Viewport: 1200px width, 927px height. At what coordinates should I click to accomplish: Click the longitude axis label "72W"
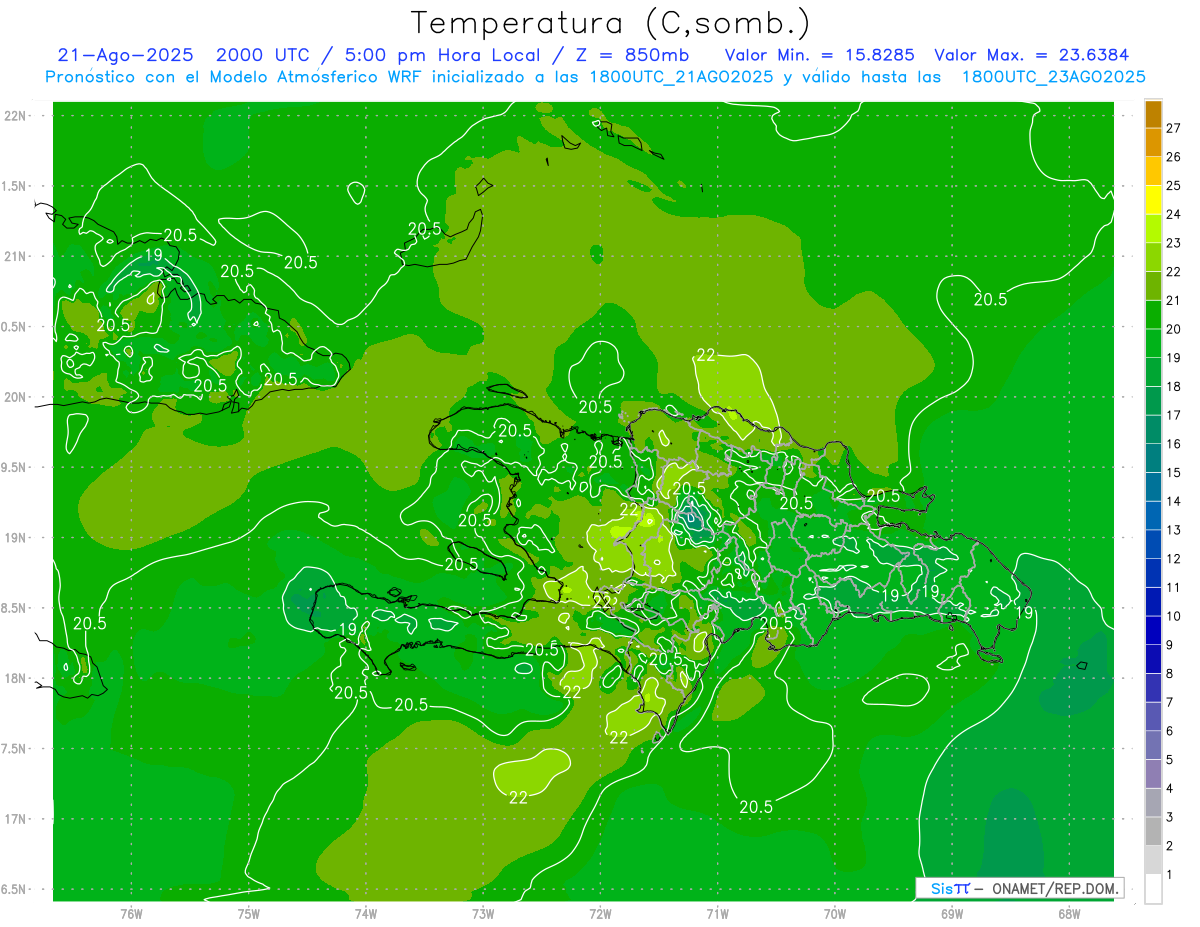[600, 913]
